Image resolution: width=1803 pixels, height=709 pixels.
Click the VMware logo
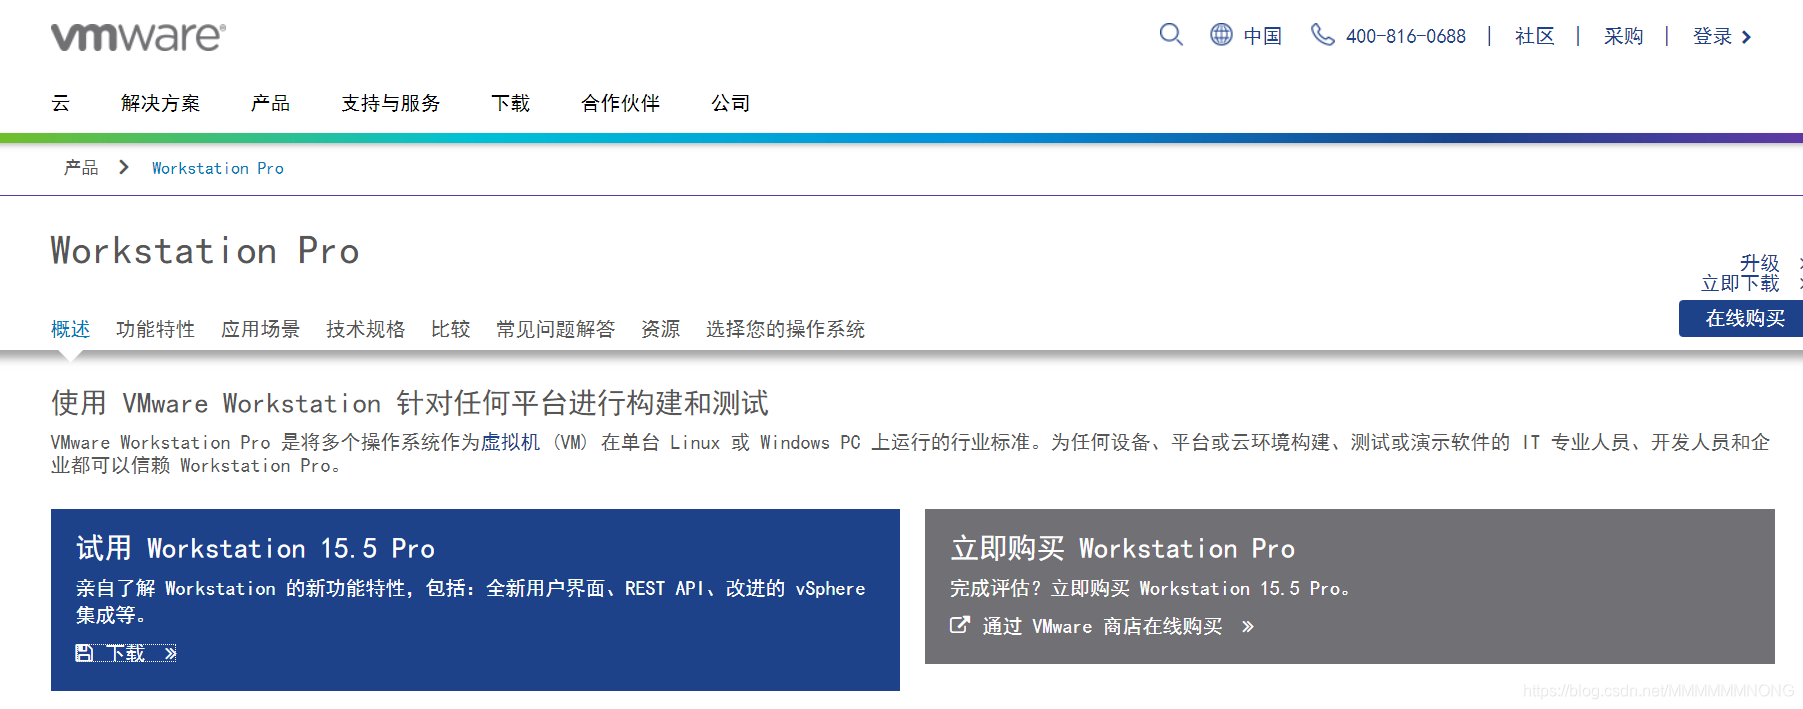pos(138,37)
